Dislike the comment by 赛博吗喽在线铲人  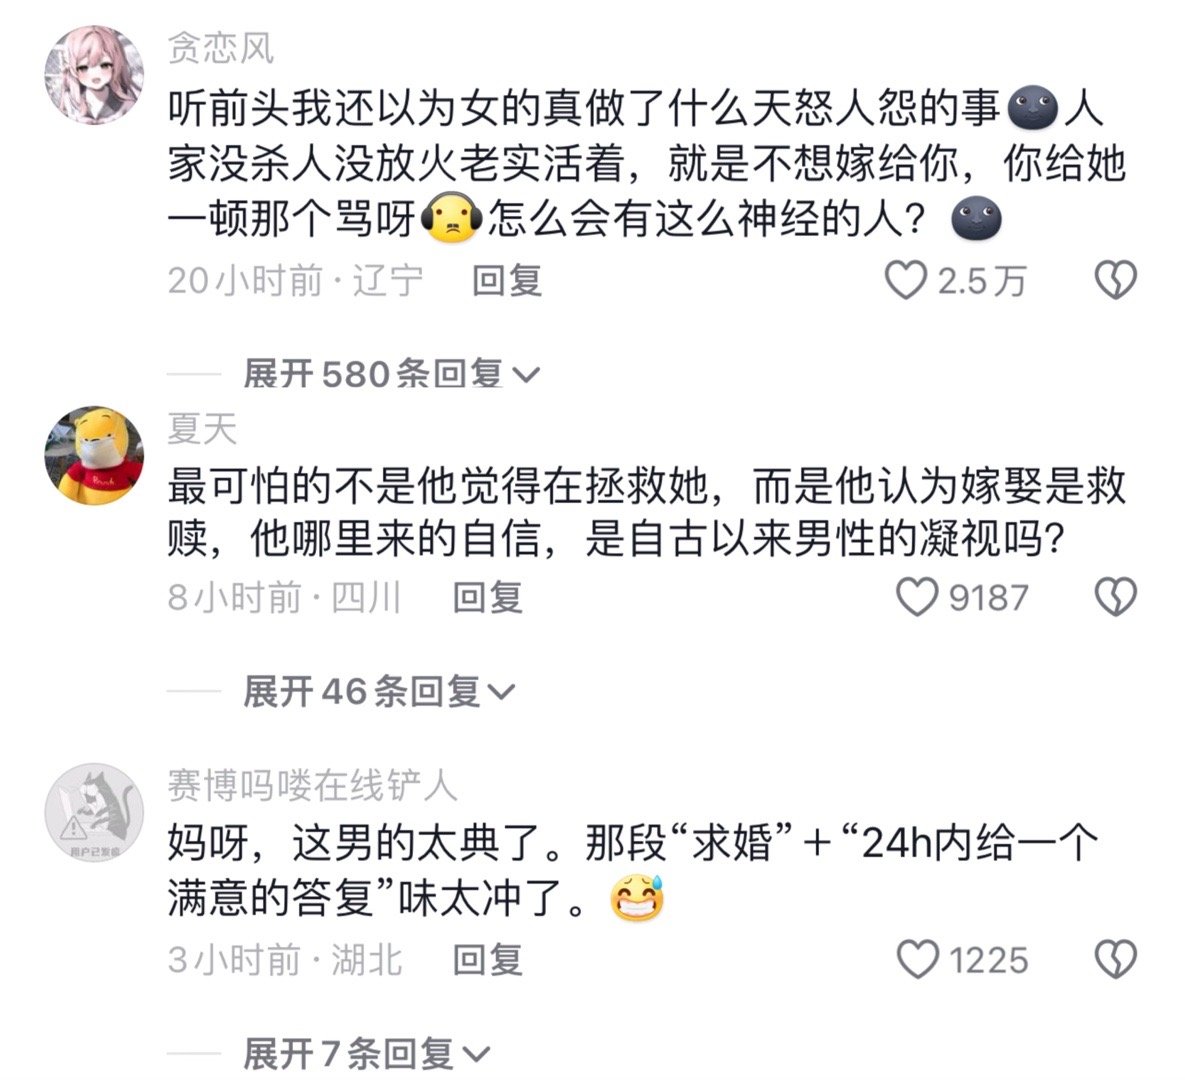pyautogui.click(x=1115, y=960)
